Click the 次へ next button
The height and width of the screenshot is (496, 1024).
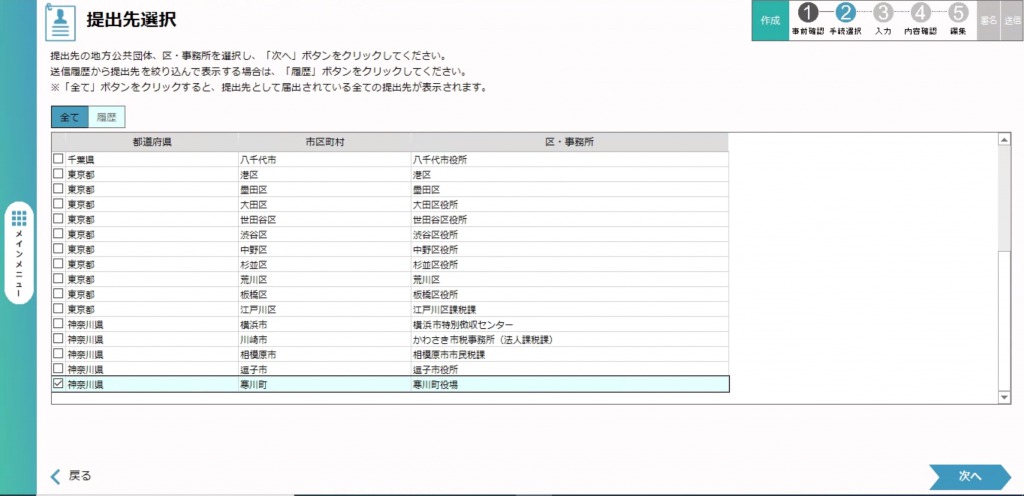969,476
